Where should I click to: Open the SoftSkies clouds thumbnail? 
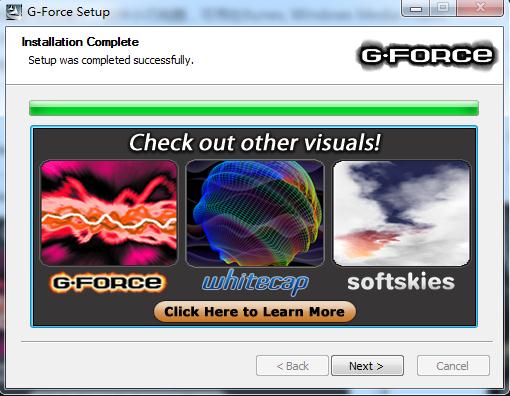coord(402,213)
